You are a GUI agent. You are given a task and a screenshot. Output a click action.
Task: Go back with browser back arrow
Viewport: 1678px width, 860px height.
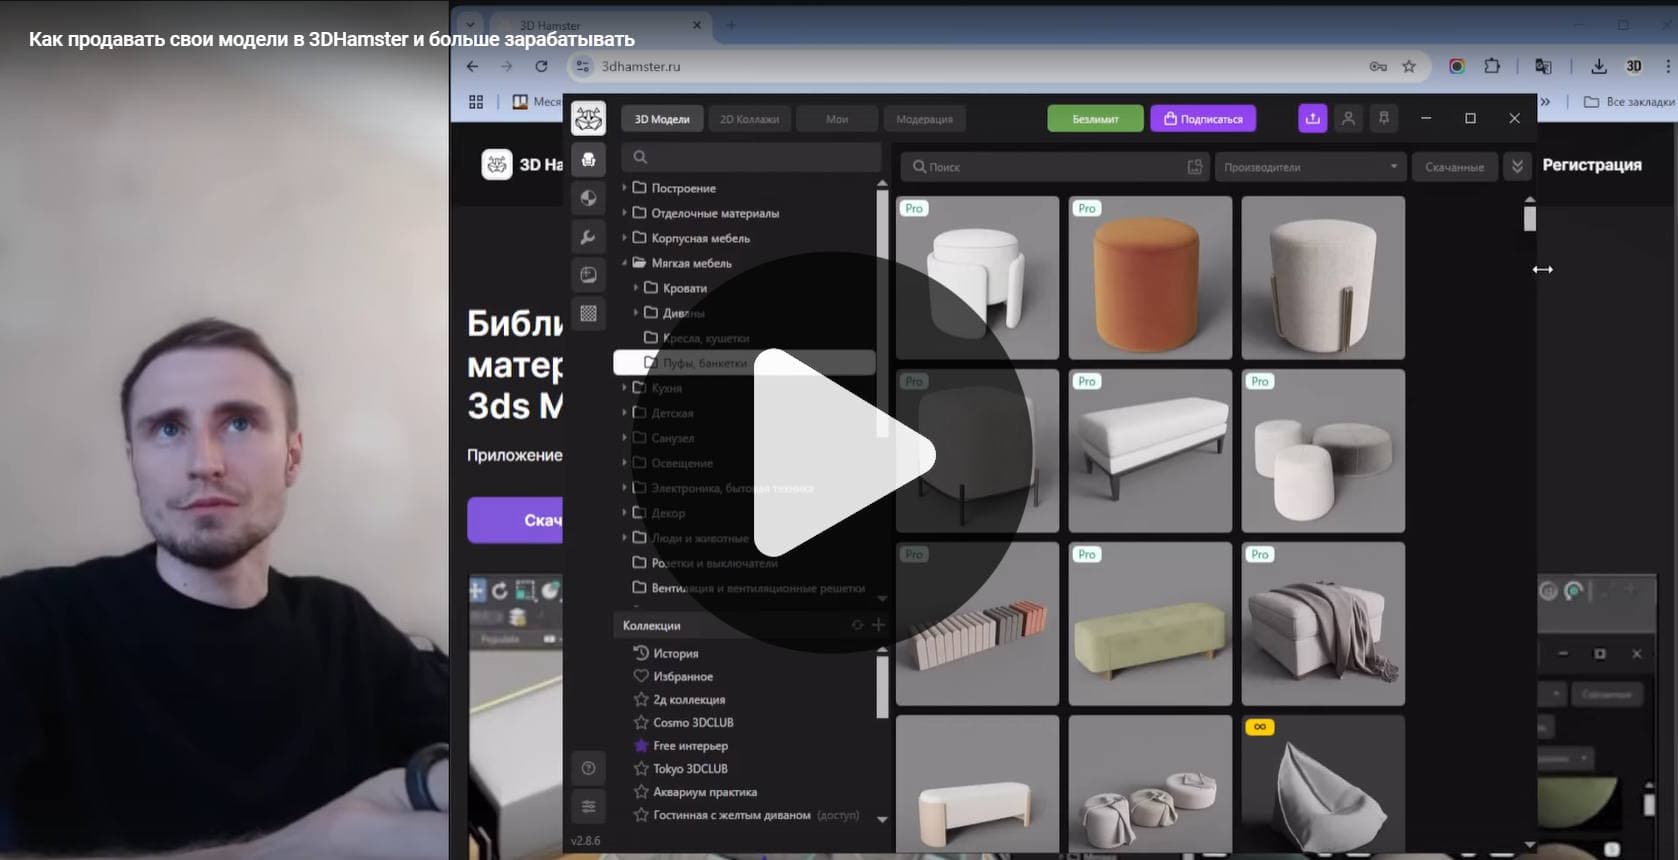[x=472, y=66]
